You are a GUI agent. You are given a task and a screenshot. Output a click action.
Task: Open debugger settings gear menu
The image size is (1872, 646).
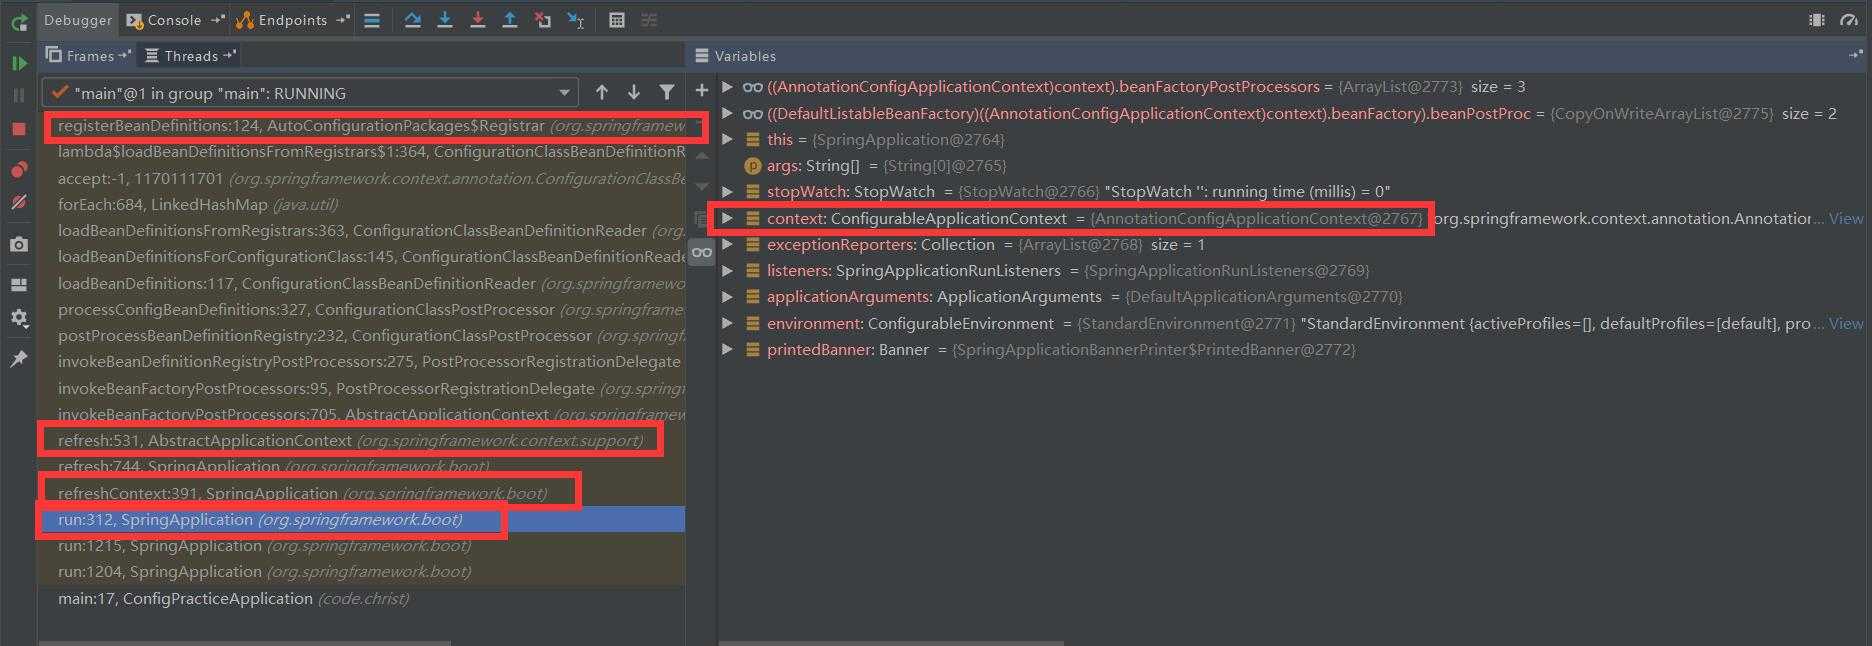[19, 318]
